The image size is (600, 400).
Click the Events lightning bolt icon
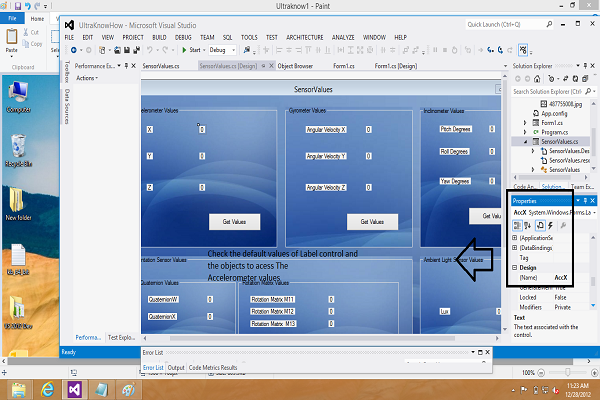tap(550, 226)
